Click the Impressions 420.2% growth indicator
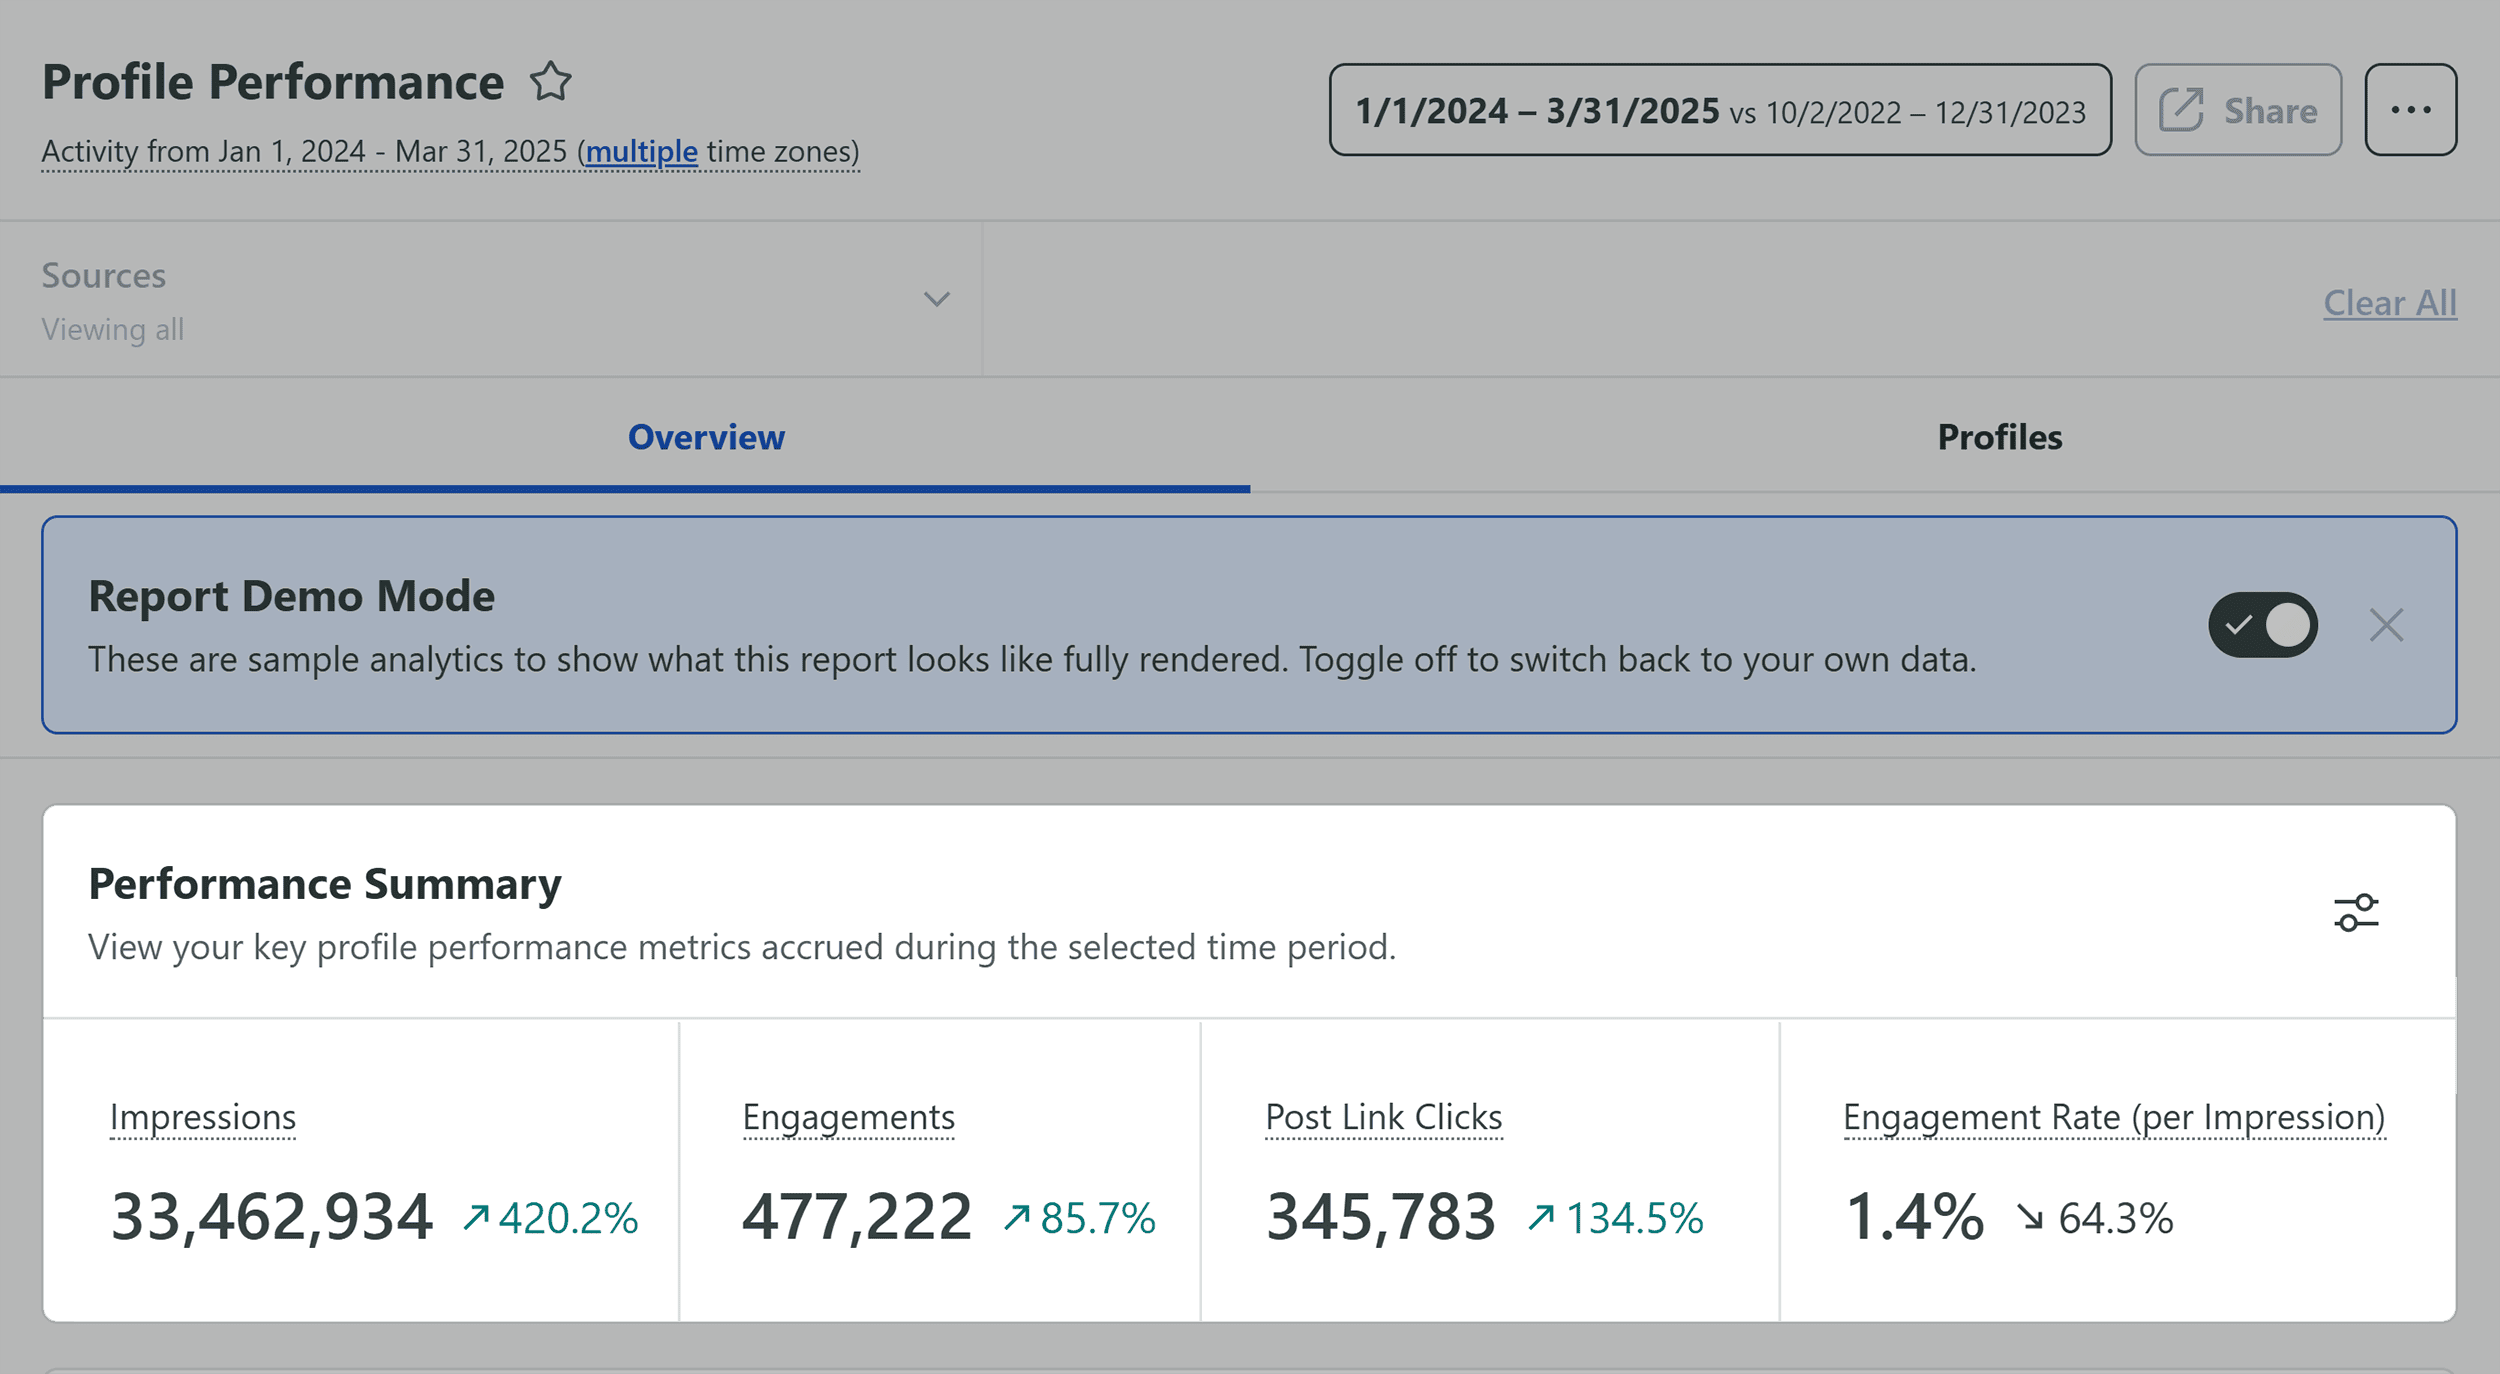Screen dimensions: 2500x1374 click(554, 1218)
